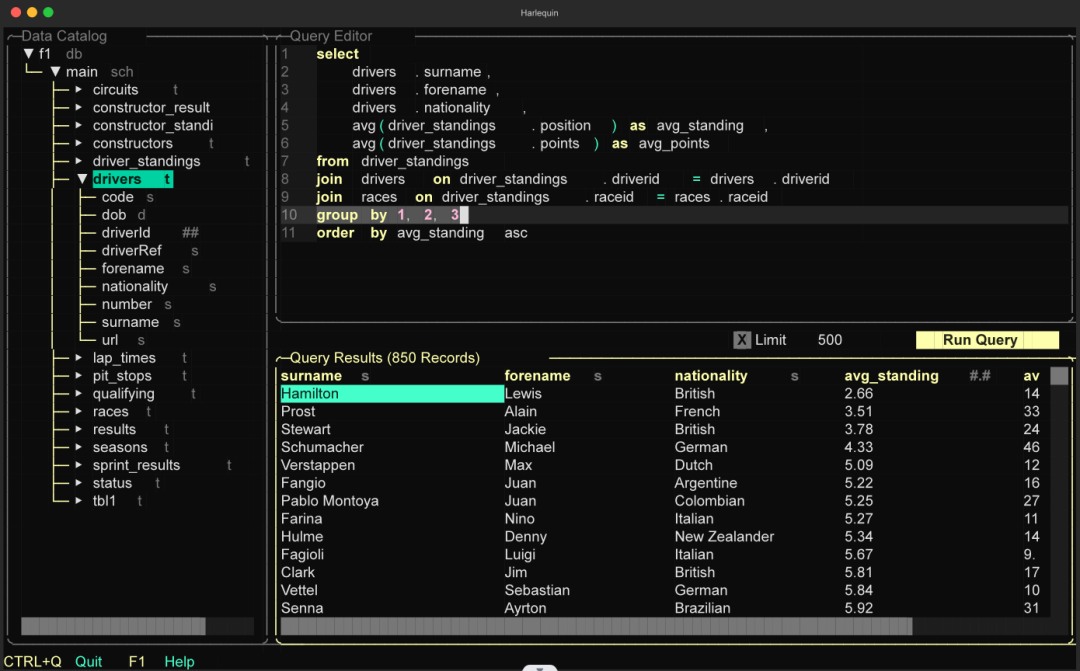Click the avg_standing column header
Image resolution: width=1080 pixels, height=671 pixels.
[891, 375]
